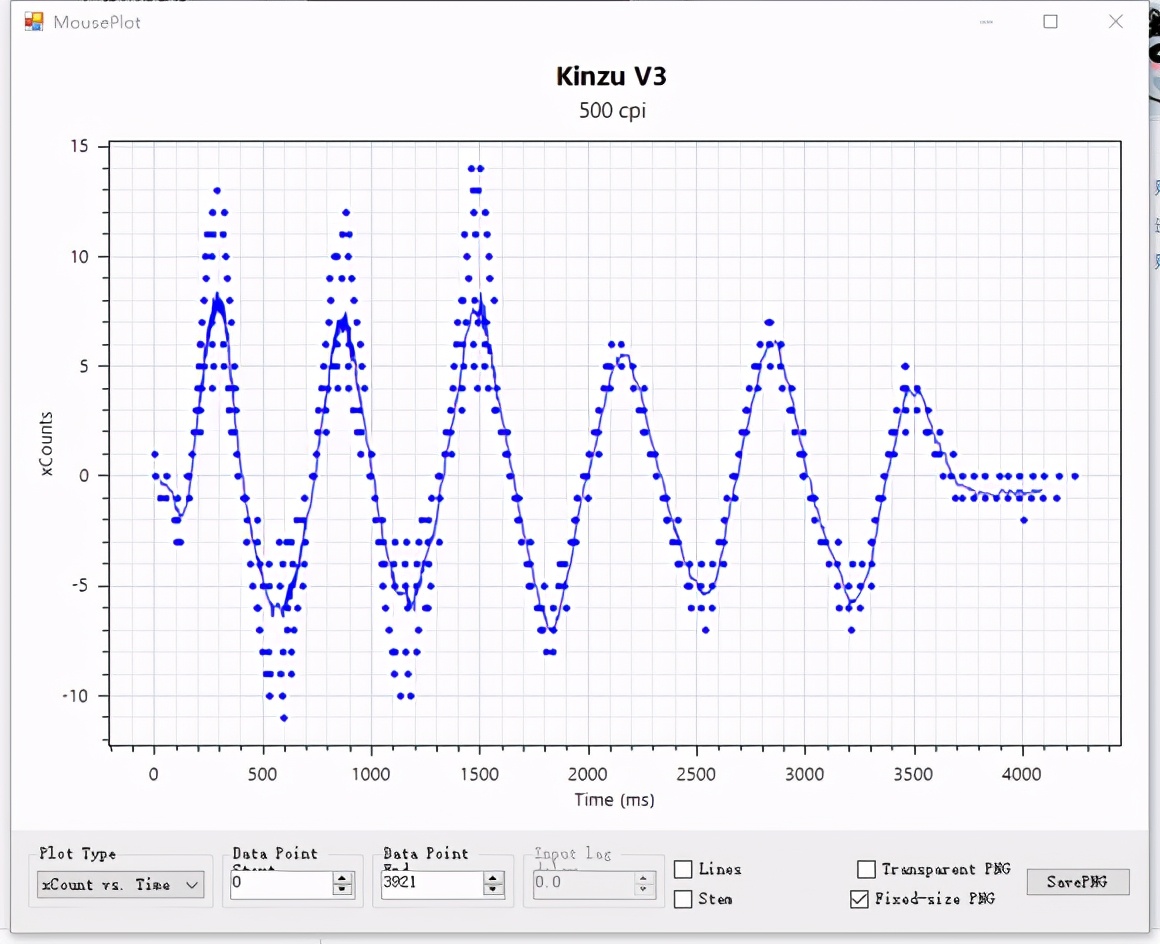Screen dimensions: 1160x944
Task: Click inside the Data Point Start field
Action: (x=280, y=884)
